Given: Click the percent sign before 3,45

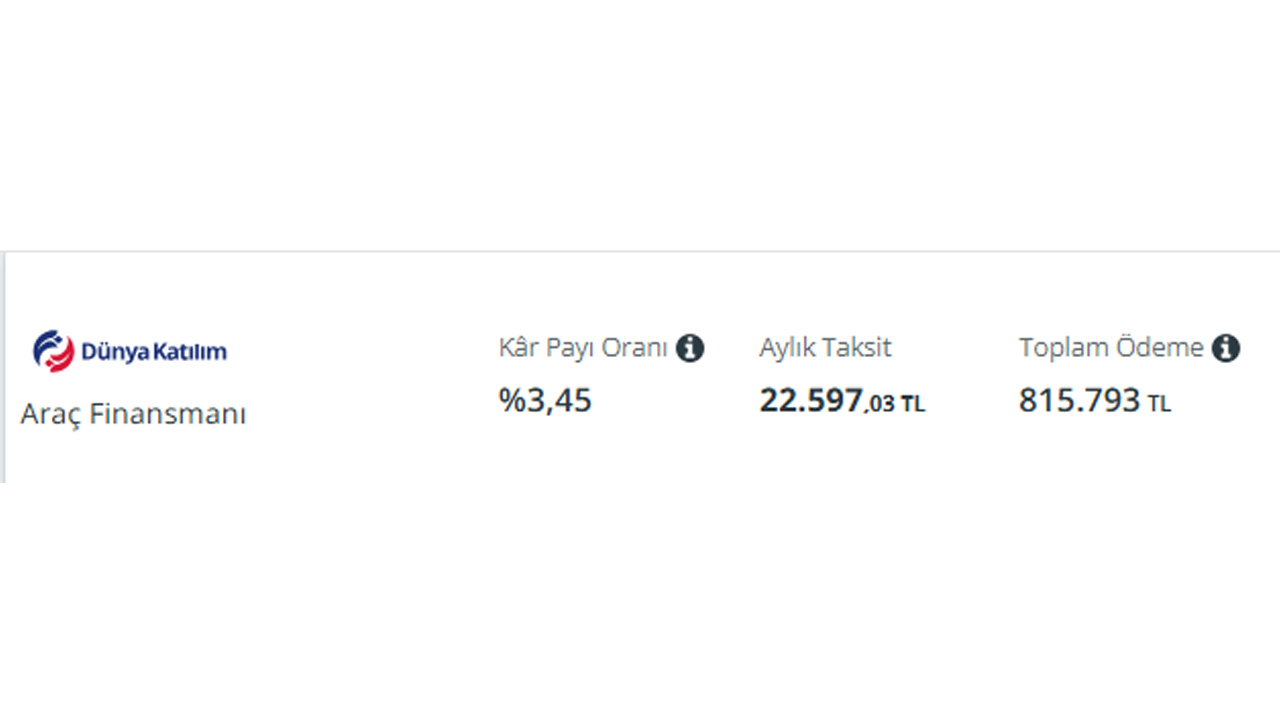Looking at the screenshot, I should point(512,400).
